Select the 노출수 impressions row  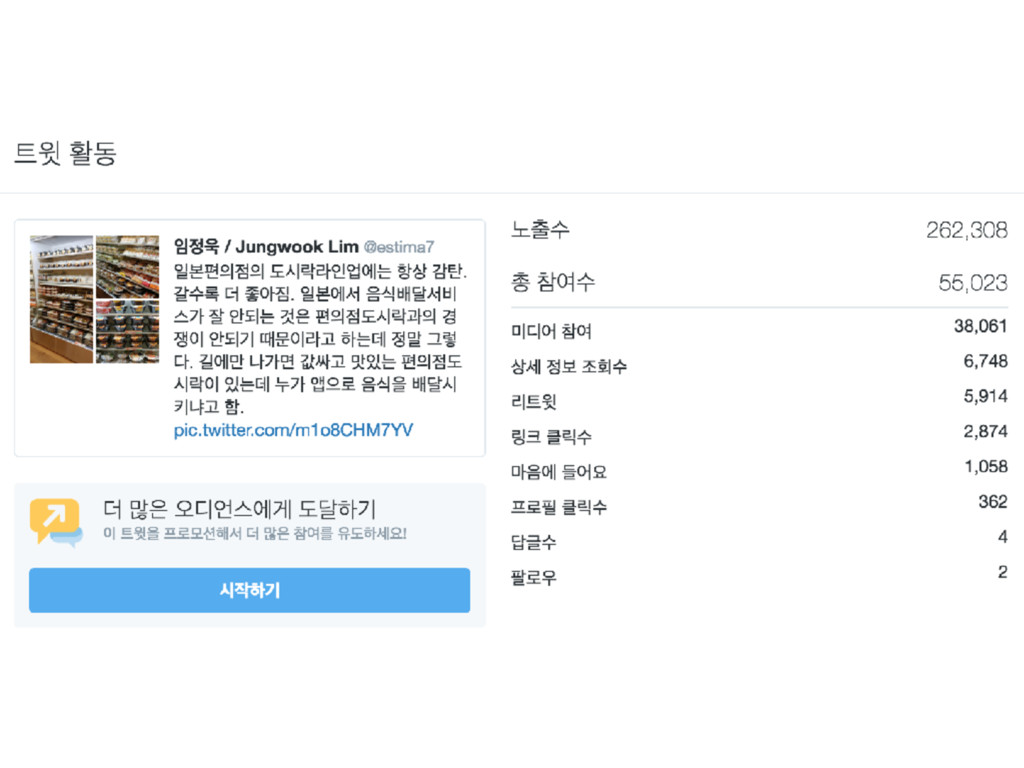click(x=759, y=230)
